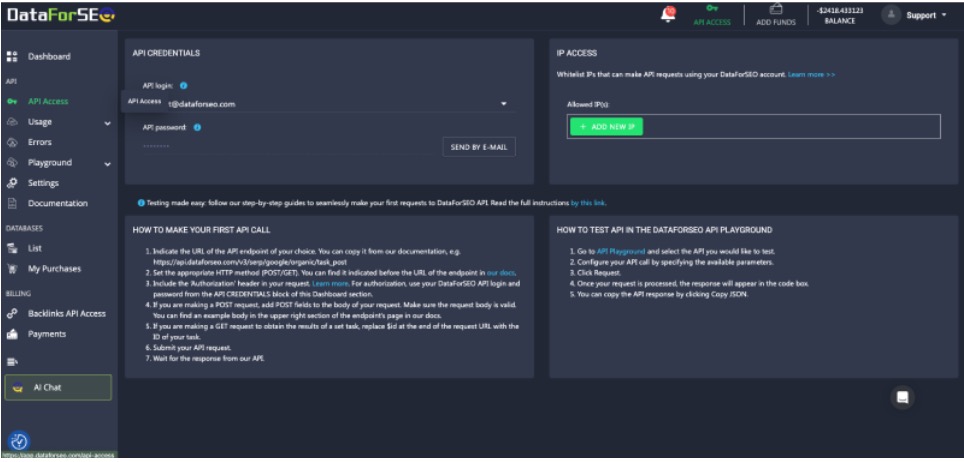964x462 pixels.
Task: Click the Add Funds card icon
Action: pyautogui.click(x=776, y=9)
